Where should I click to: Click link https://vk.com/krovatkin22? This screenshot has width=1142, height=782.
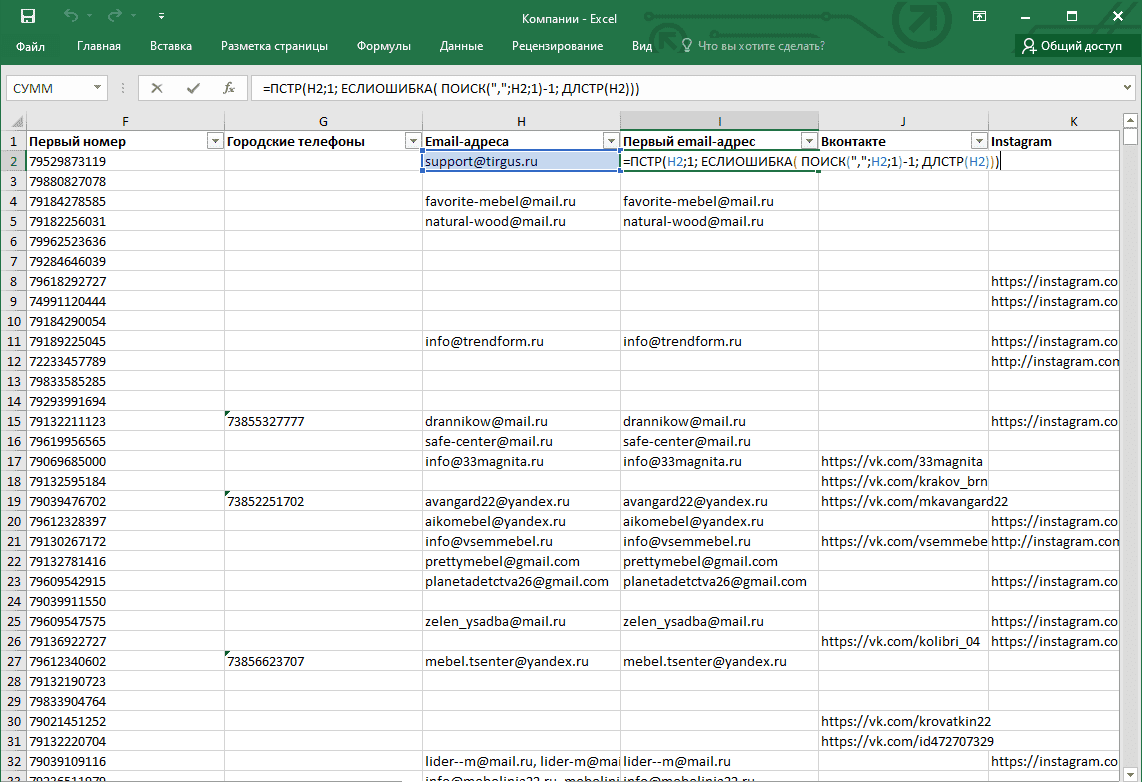pyautogui.click(x=906, y=722)
